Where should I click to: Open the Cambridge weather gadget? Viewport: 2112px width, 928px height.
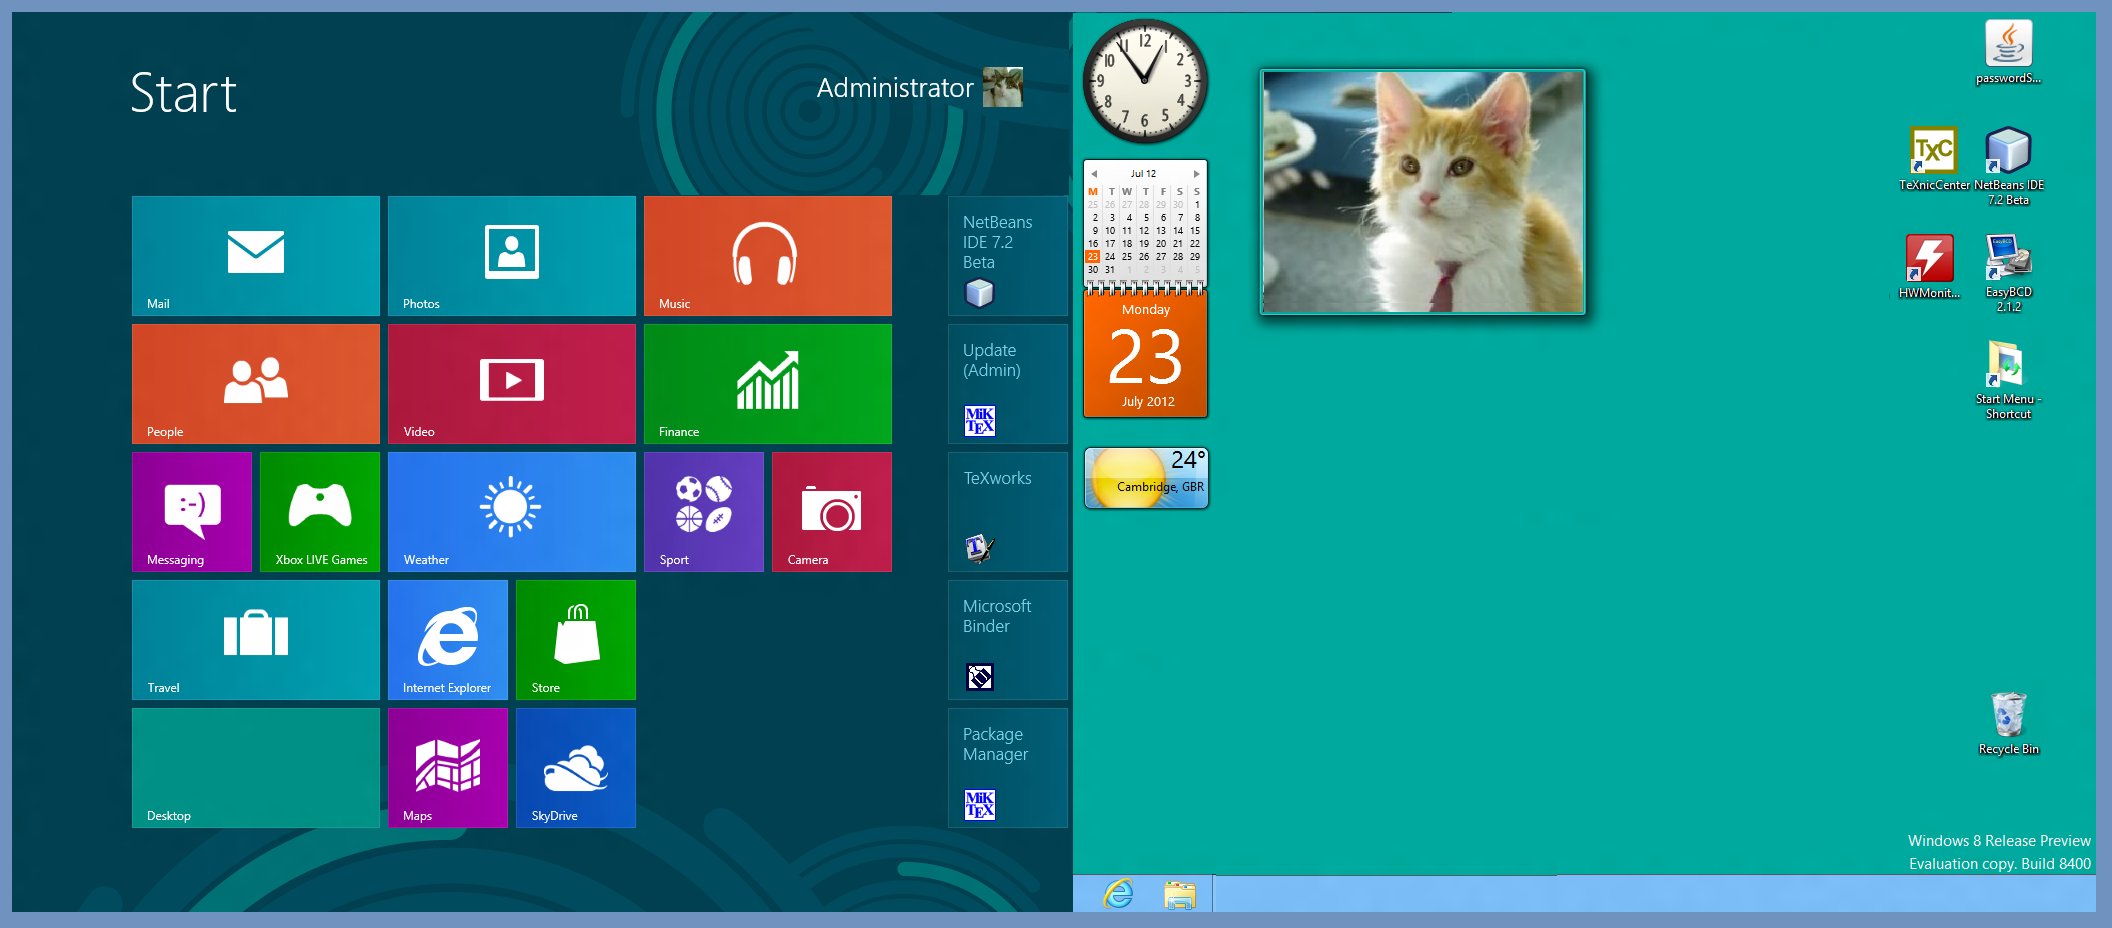click(1147, 478)
